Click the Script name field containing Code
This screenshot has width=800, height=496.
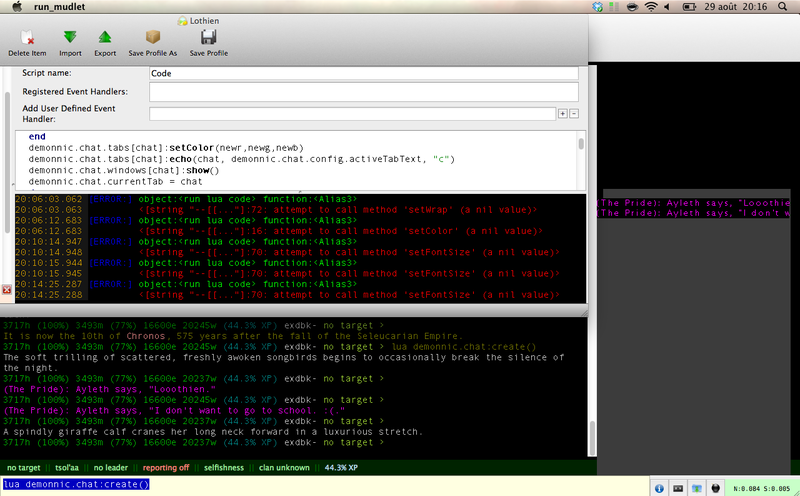pyautogui.click(x=364, y=73)
